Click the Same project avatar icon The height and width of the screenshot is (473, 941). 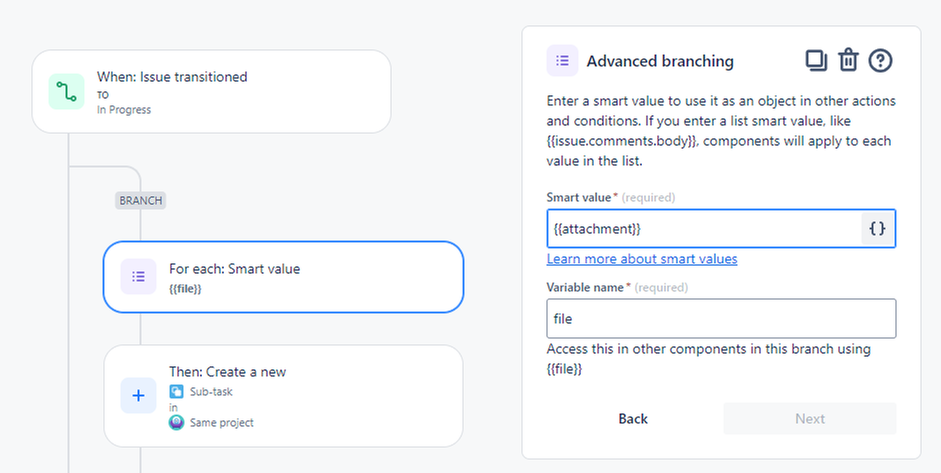point(176,423)
